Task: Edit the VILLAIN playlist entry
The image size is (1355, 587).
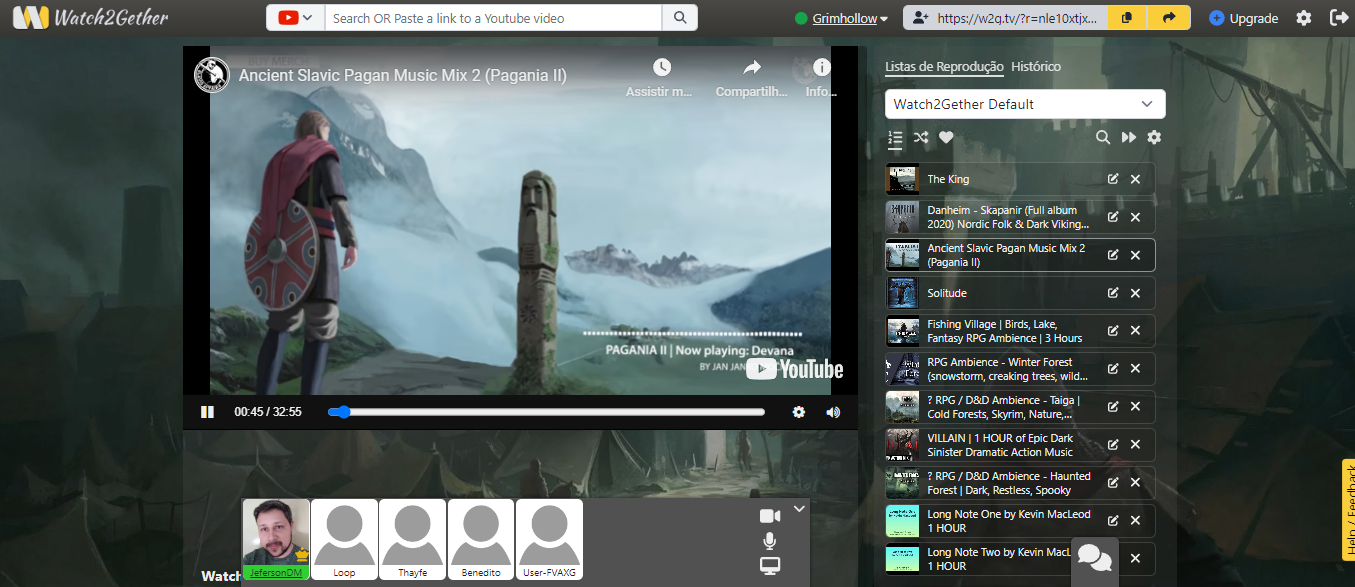Action: (1113, 445)
